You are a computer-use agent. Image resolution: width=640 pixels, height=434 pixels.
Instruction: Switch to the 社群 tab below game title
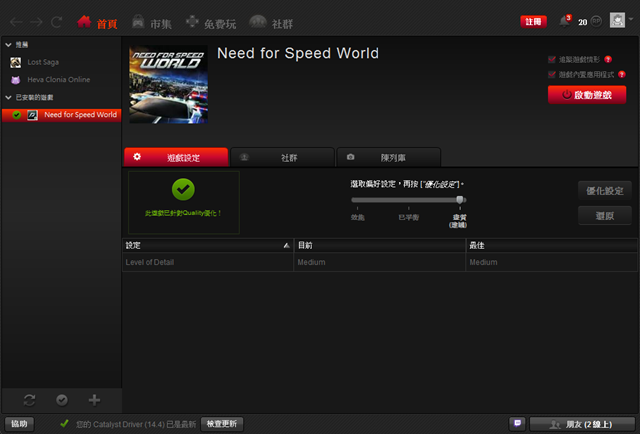click(282, 157)
